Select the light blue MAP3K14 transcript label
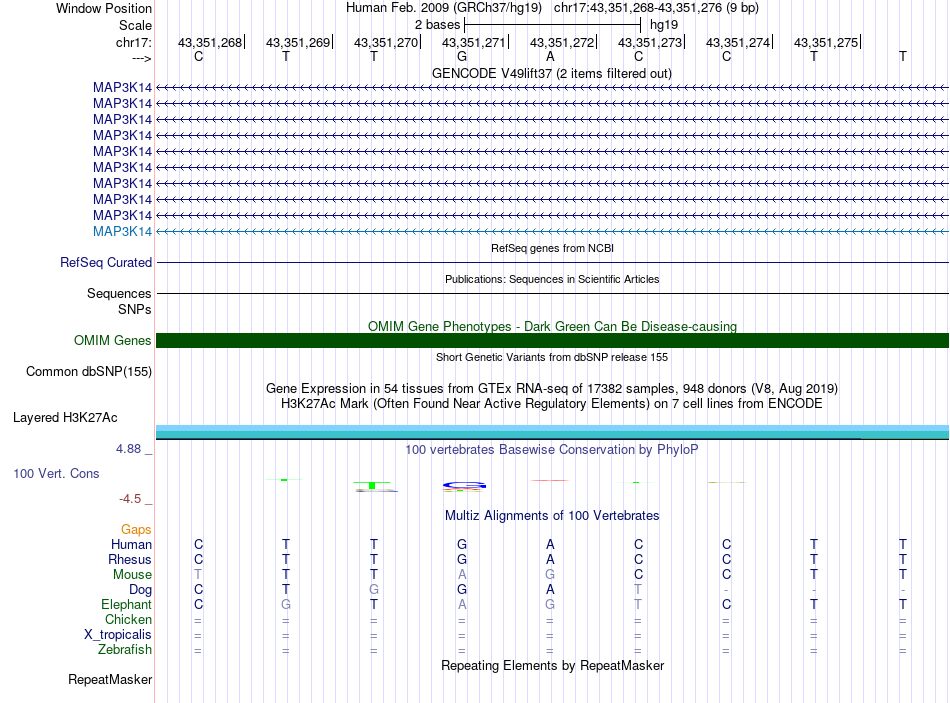950x703 pixels. tap(122, 232)
